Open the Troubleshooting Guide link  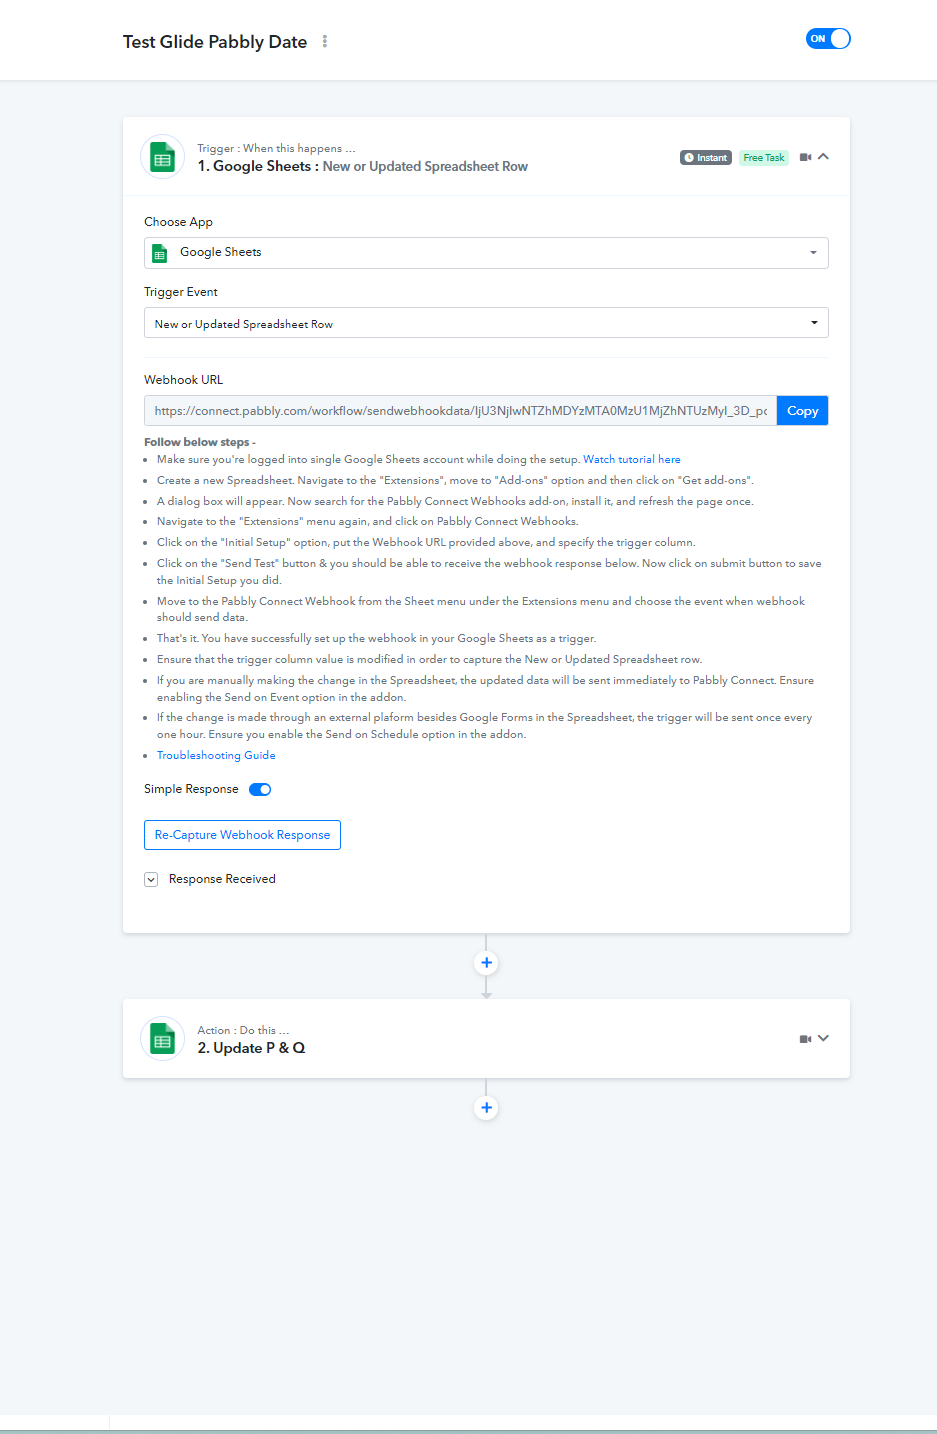[216, 756]
